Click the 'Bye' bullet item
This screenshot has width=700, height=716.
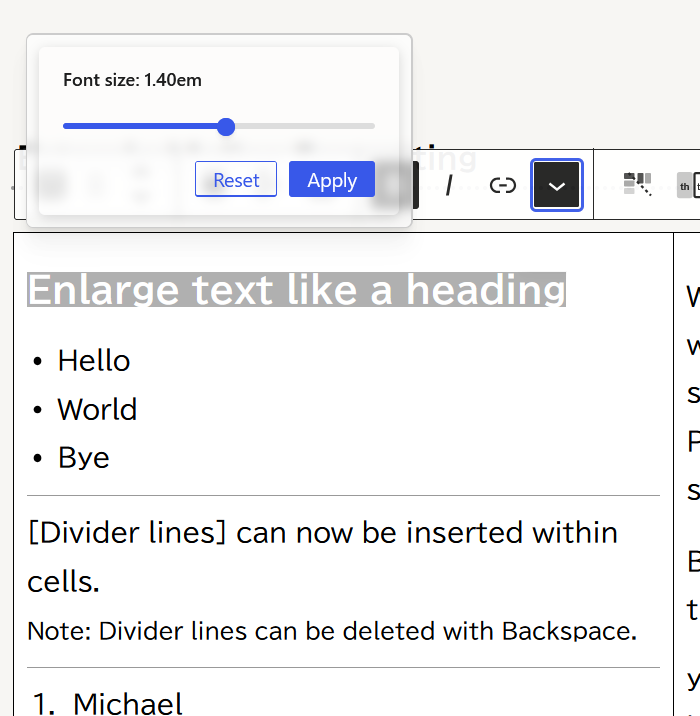click(84, 458)
